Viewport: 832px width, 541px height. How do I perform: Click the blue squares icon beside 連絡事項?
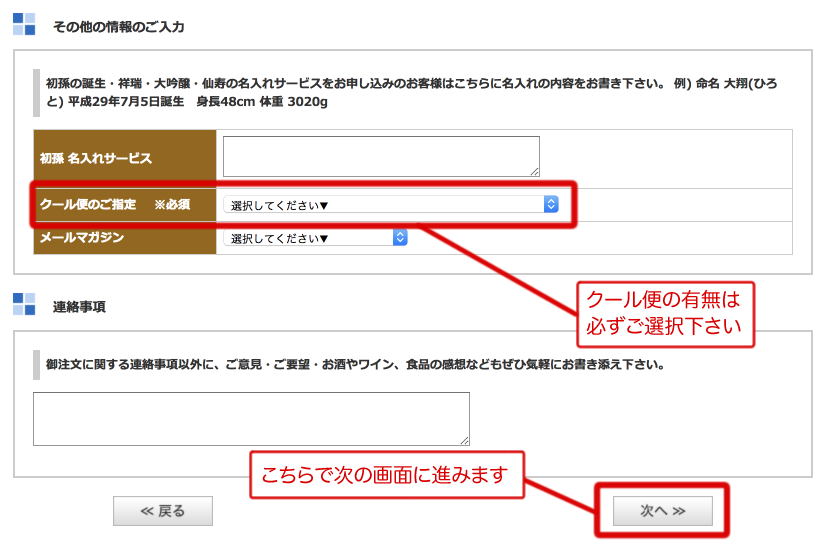tap(24, 304)
